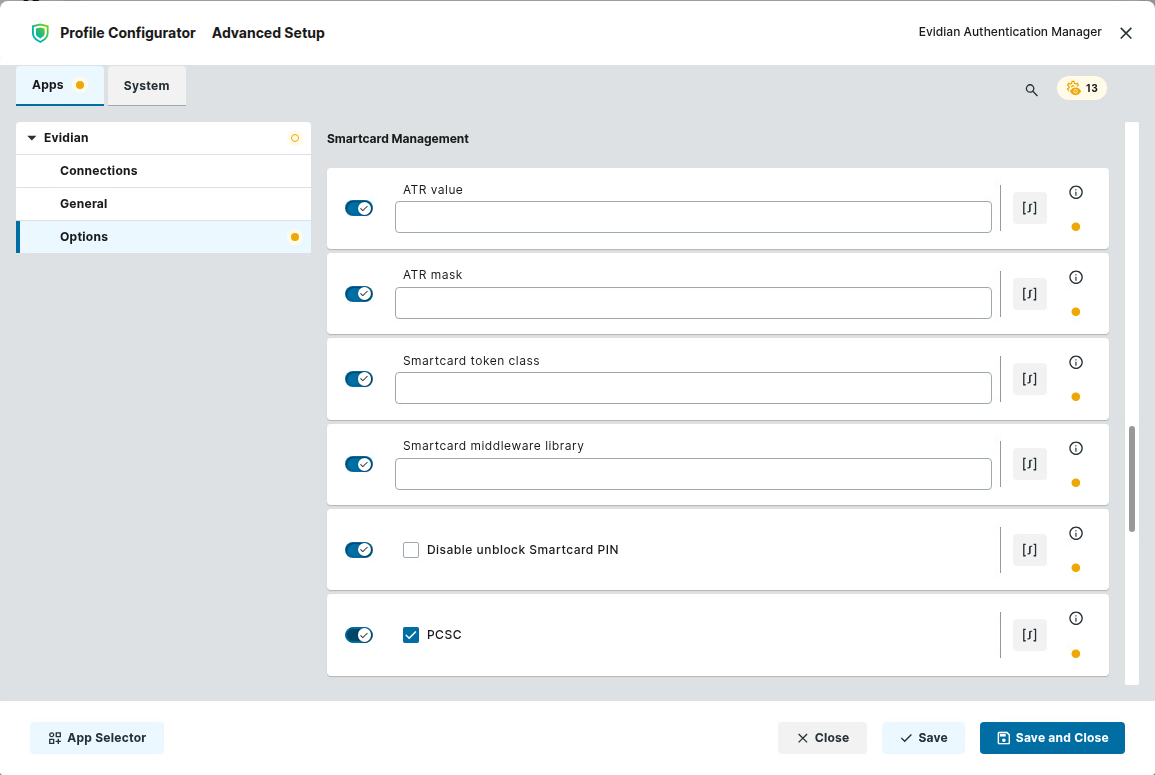Image resolution: width=1155 pixels, height=775 pixels.
Task: Click the orange modified dot for ATR mask
Action: [x=1075, y=312]
